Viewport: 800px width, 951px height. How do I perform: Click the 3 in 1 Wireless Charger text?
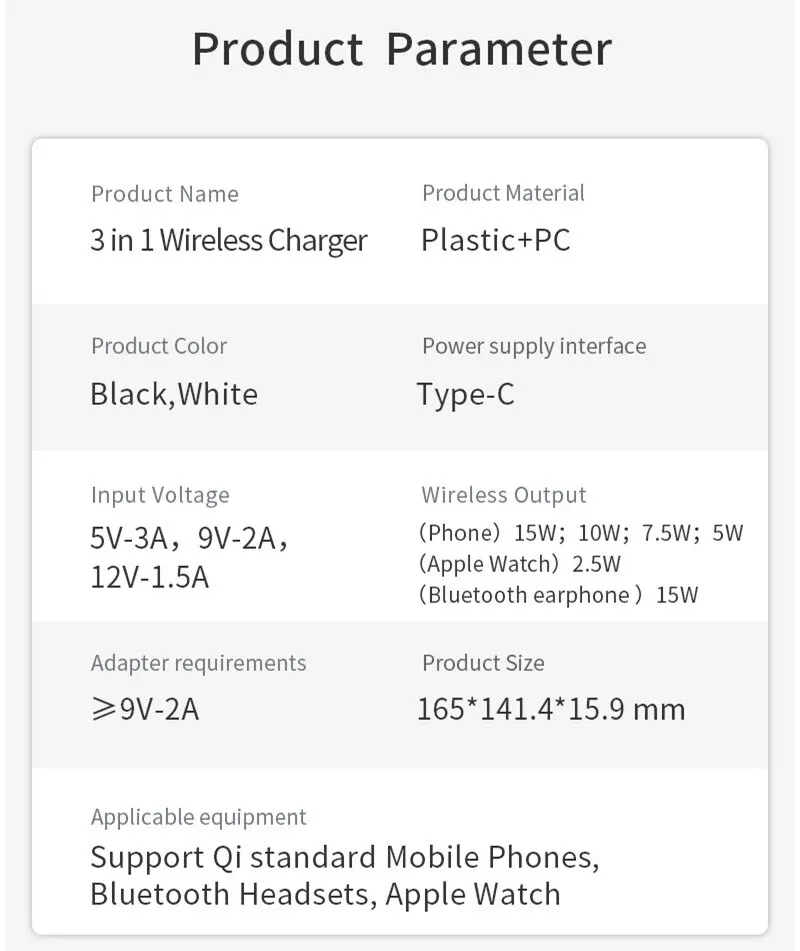[229, 240]
